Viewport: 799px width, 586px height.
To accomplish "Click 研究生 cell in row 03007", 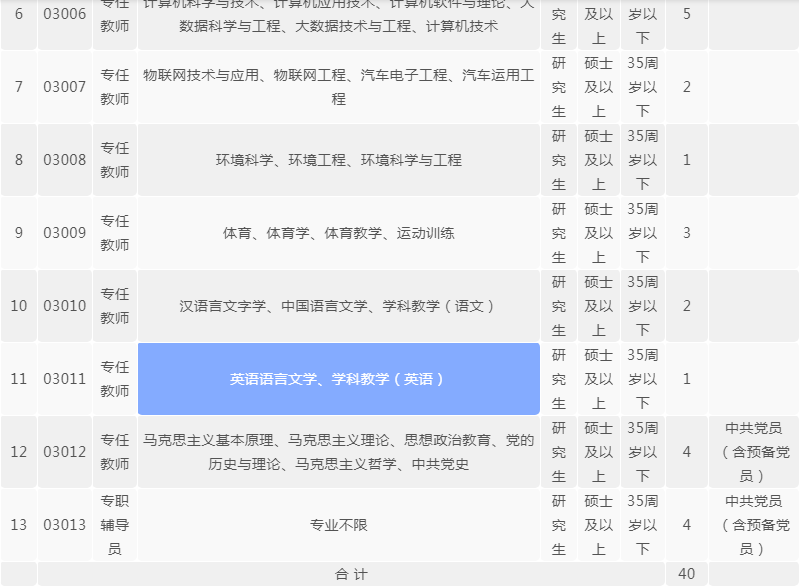I will click(559, 87).
